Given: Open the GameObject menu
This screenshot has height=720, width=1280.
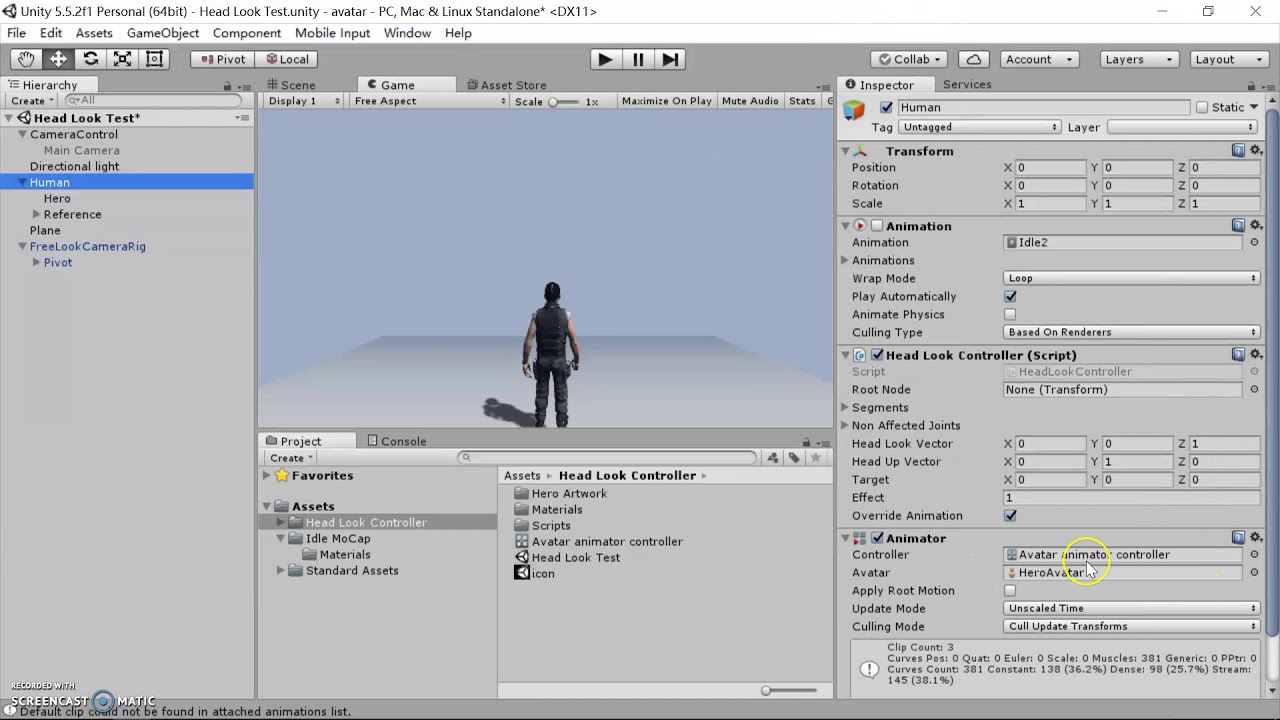Looking at the screenshot, I should (163, 33).
